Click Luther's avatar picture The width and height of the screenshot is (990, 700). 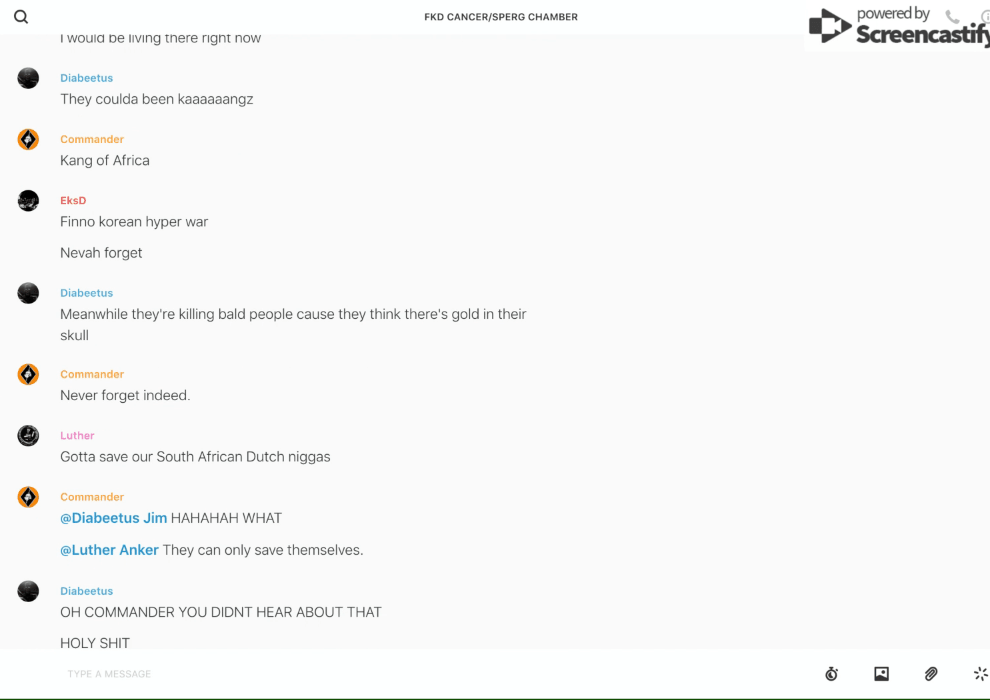[28, 436]
